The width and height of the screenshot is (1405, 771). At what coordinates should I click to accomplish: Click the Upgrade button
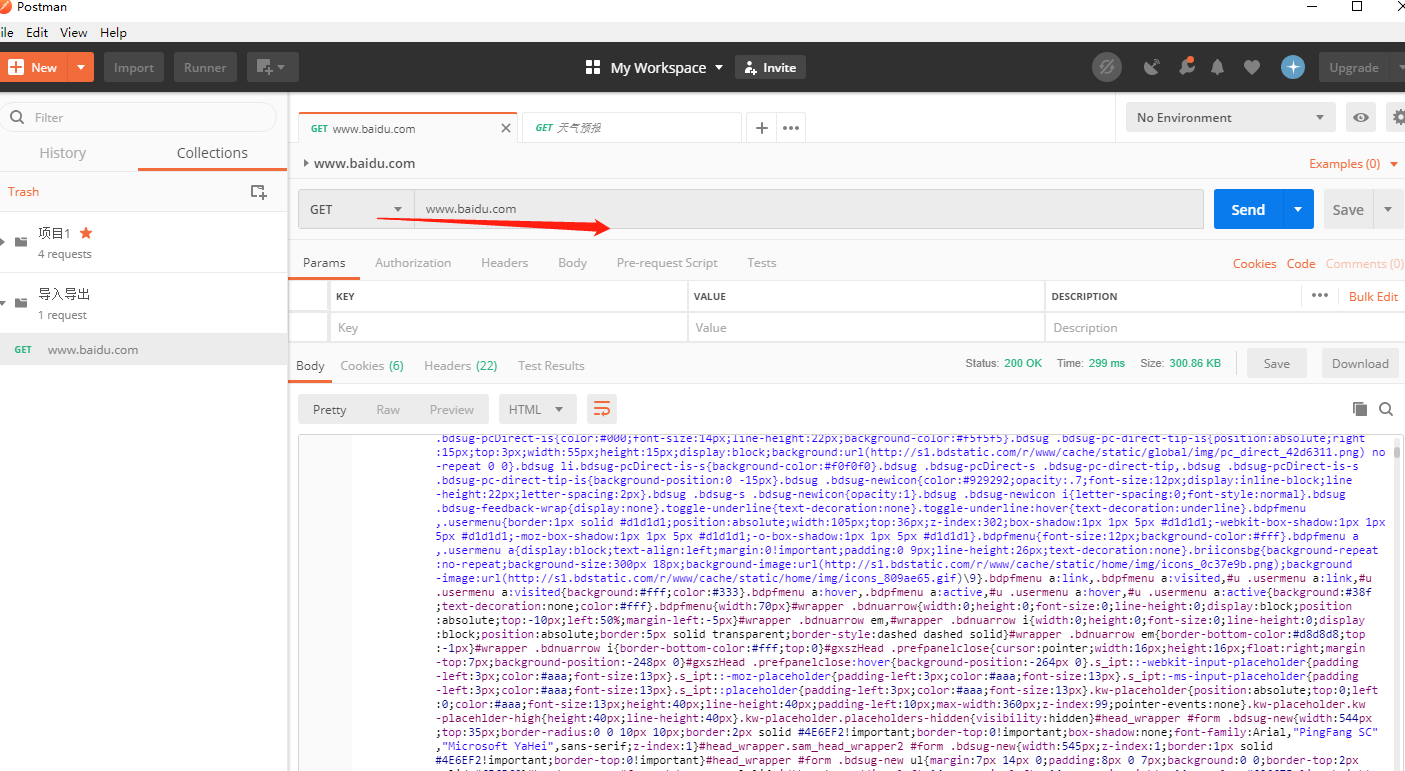[1354, 67]
